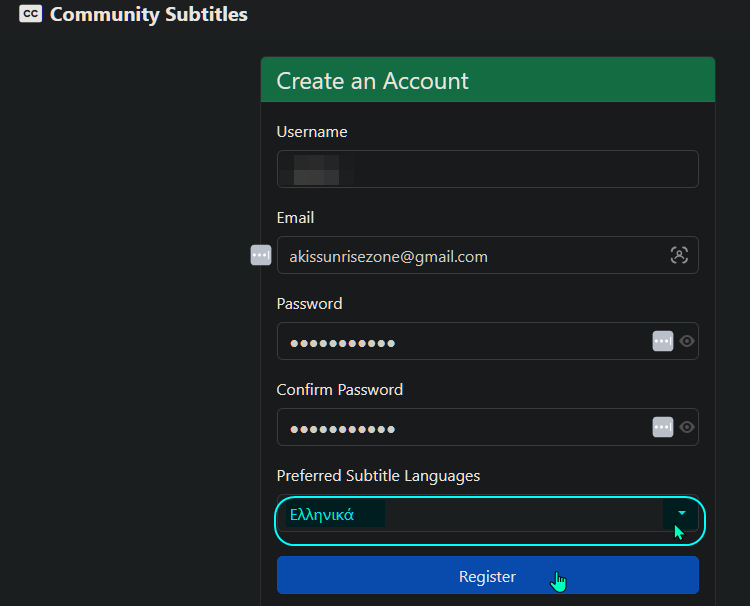Click the Email label text
Image resolution: width=750 pixels, height=606 pixels.
[295, 218]
